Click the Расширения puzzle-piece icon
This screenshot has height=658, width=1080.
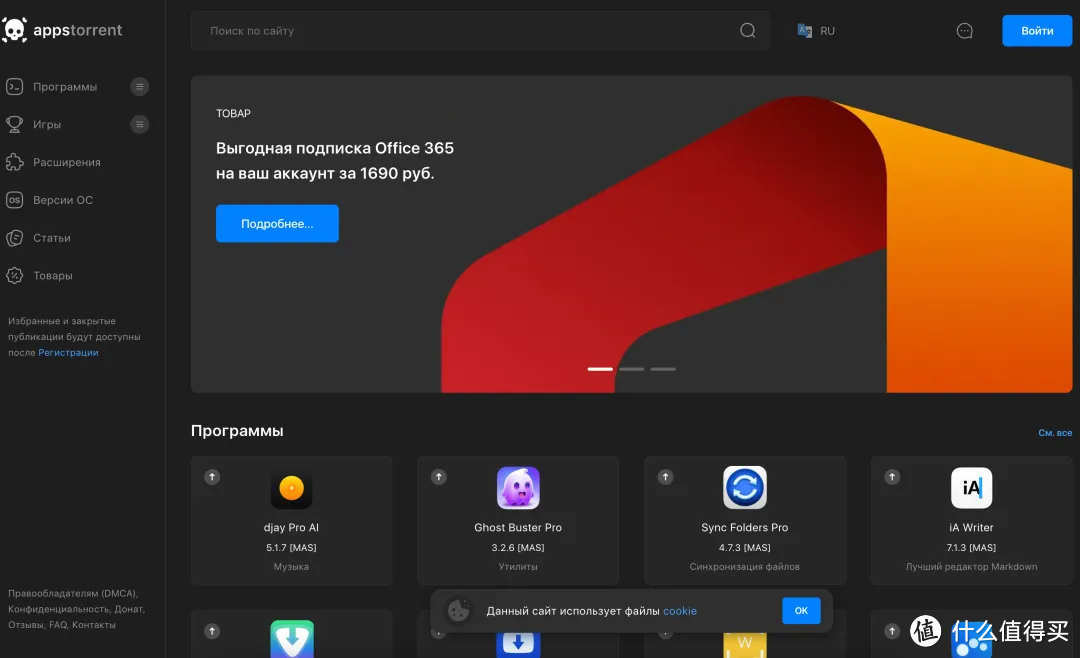point(14,162)
